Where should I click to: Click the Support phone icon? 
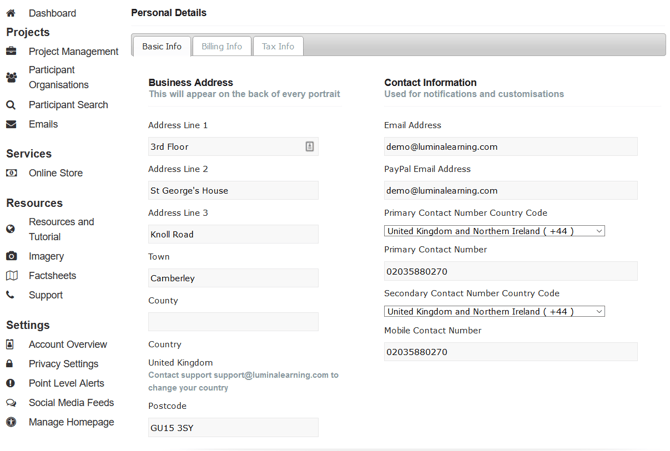tap(11, 295)
